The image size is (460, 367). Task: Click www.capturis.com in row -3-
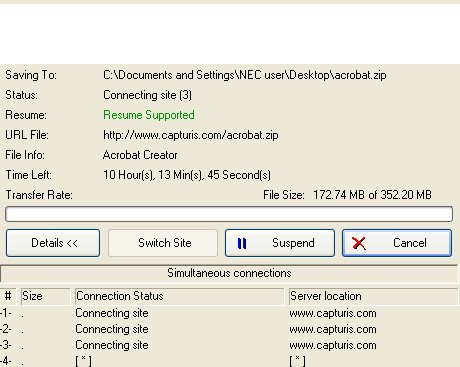[x=333, y=345]
